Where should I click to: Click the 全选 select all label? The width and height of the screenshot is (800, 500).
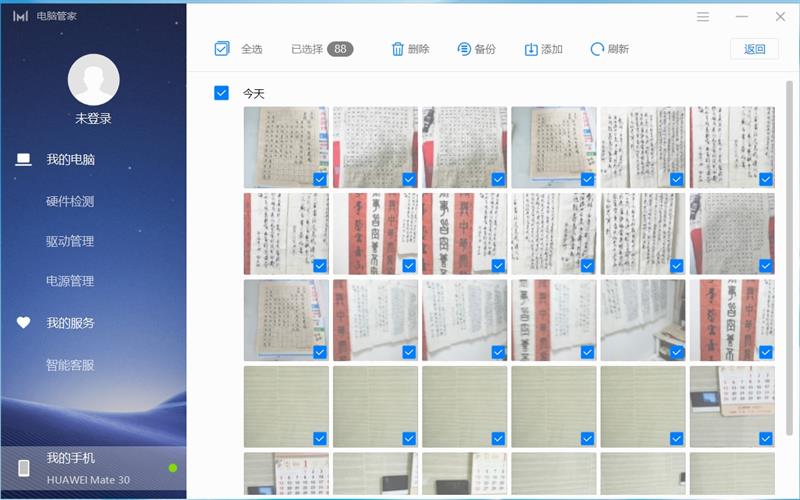click(252, 49)
